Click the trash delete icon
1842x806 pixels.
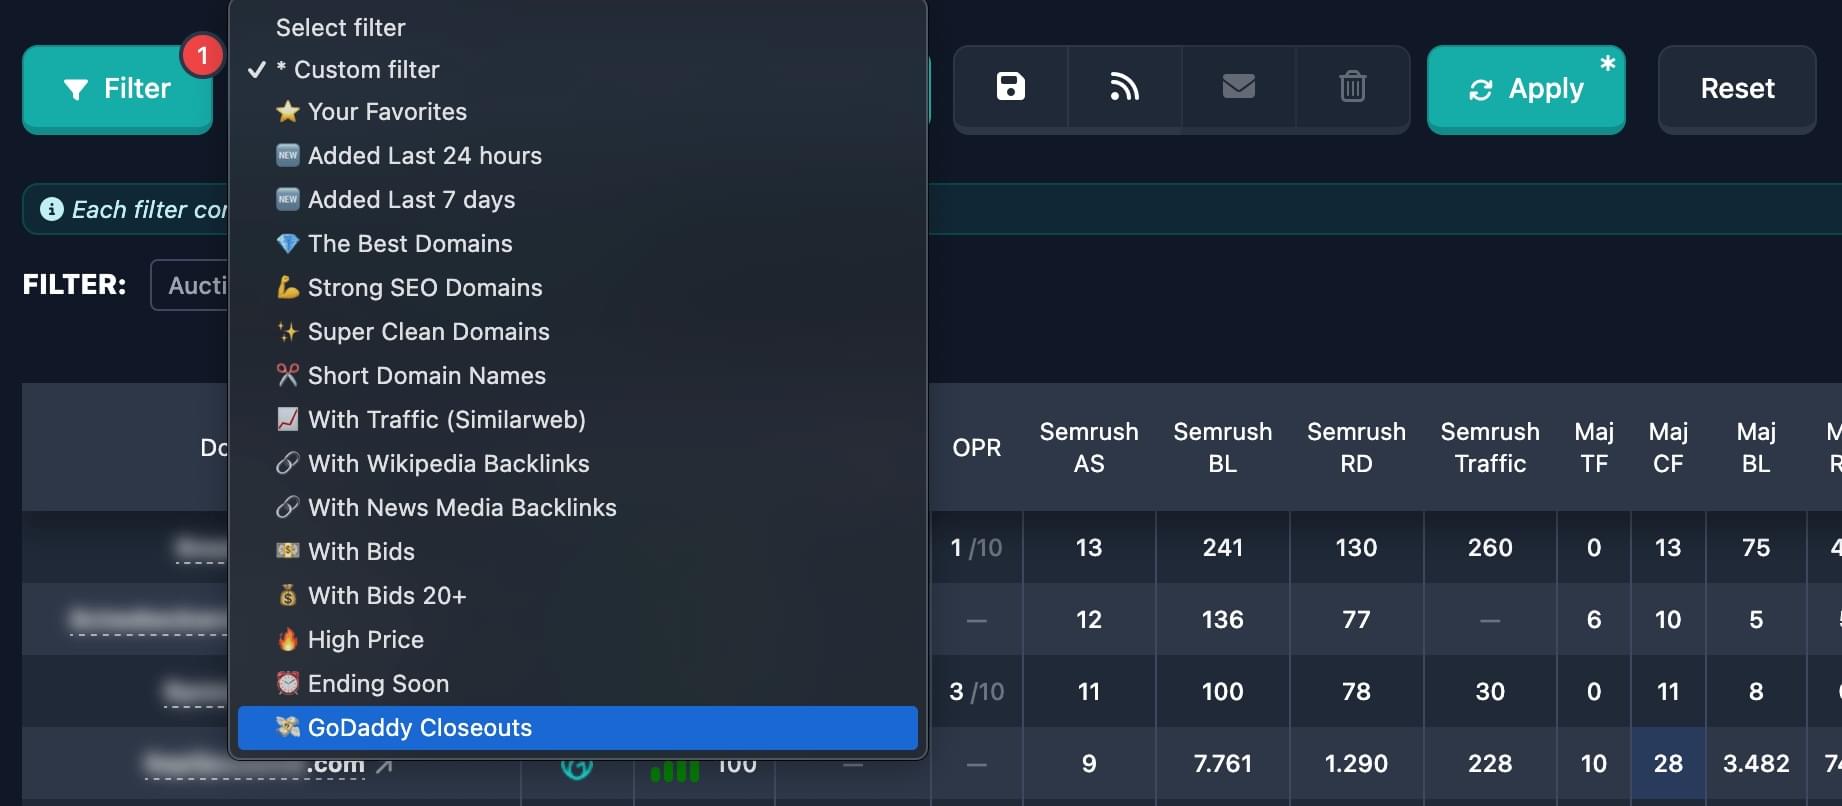coord(1352,87)
